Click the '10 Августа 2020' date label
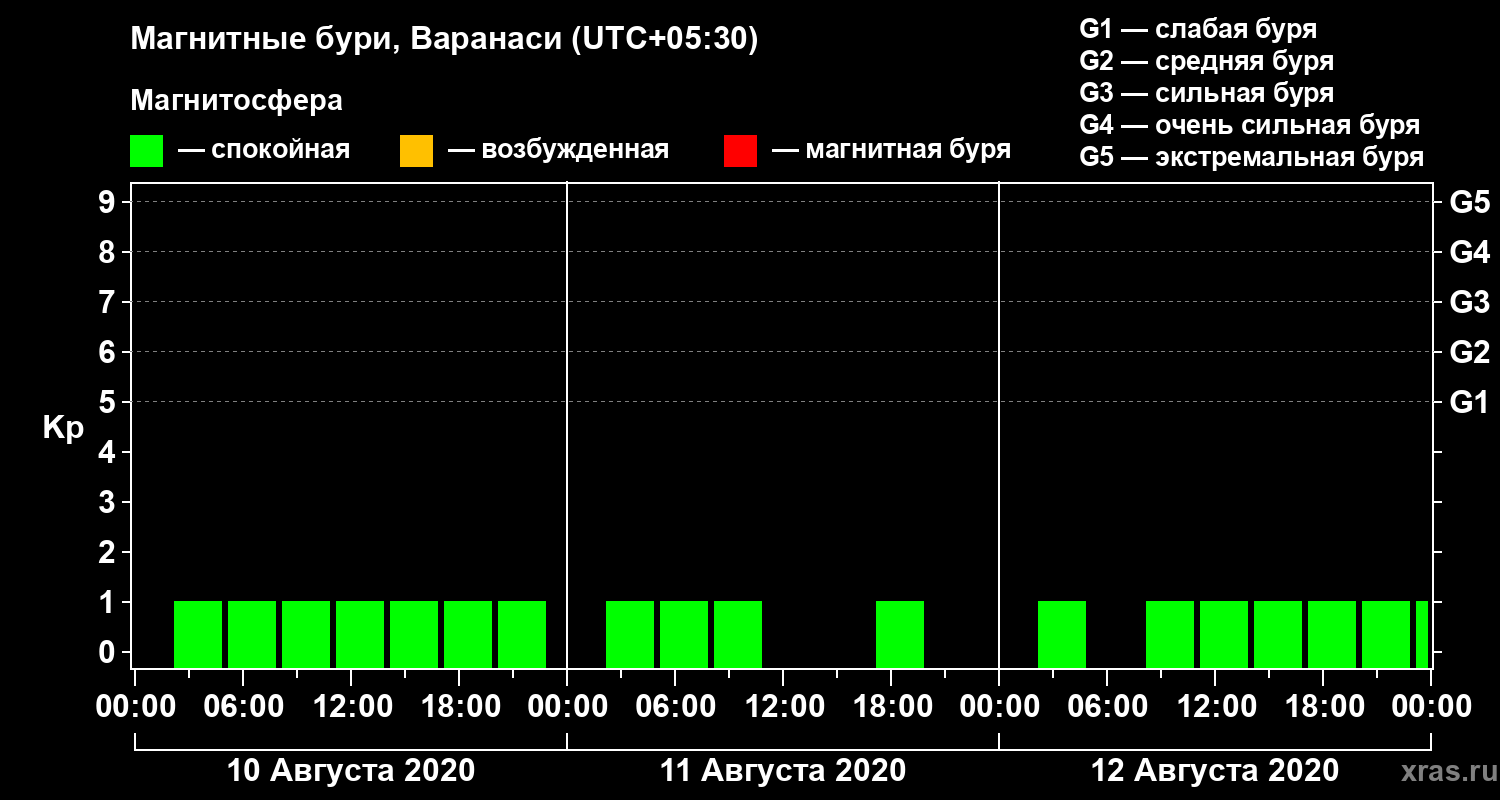The height and width of the screenshot is (800, 1500). 351,771
